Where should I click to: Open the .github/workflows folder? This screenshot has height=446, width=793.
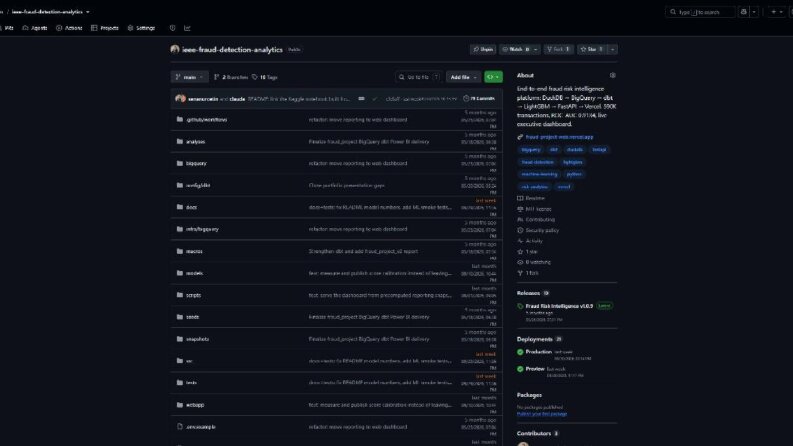(206, 120)
